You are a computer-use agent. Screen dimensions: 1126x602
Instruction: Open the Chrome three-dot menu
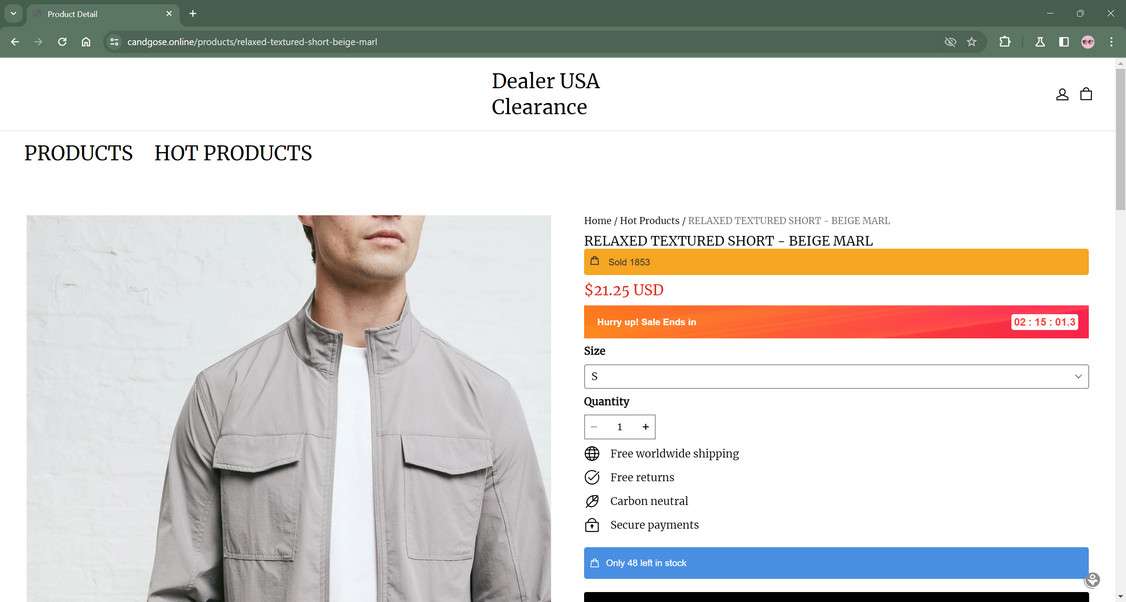click(x=1111, y=42)
